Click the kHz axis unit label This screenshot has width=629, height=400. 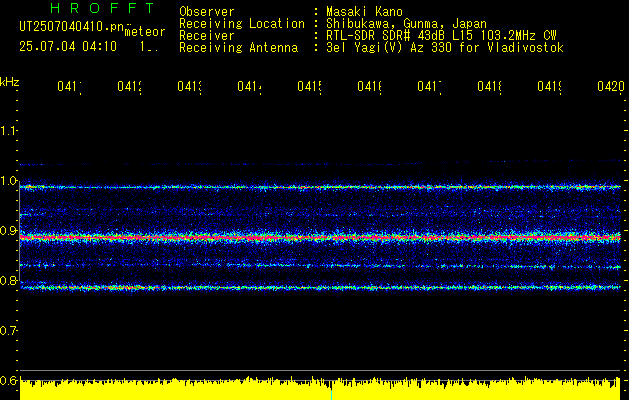[x=9, y=82]
